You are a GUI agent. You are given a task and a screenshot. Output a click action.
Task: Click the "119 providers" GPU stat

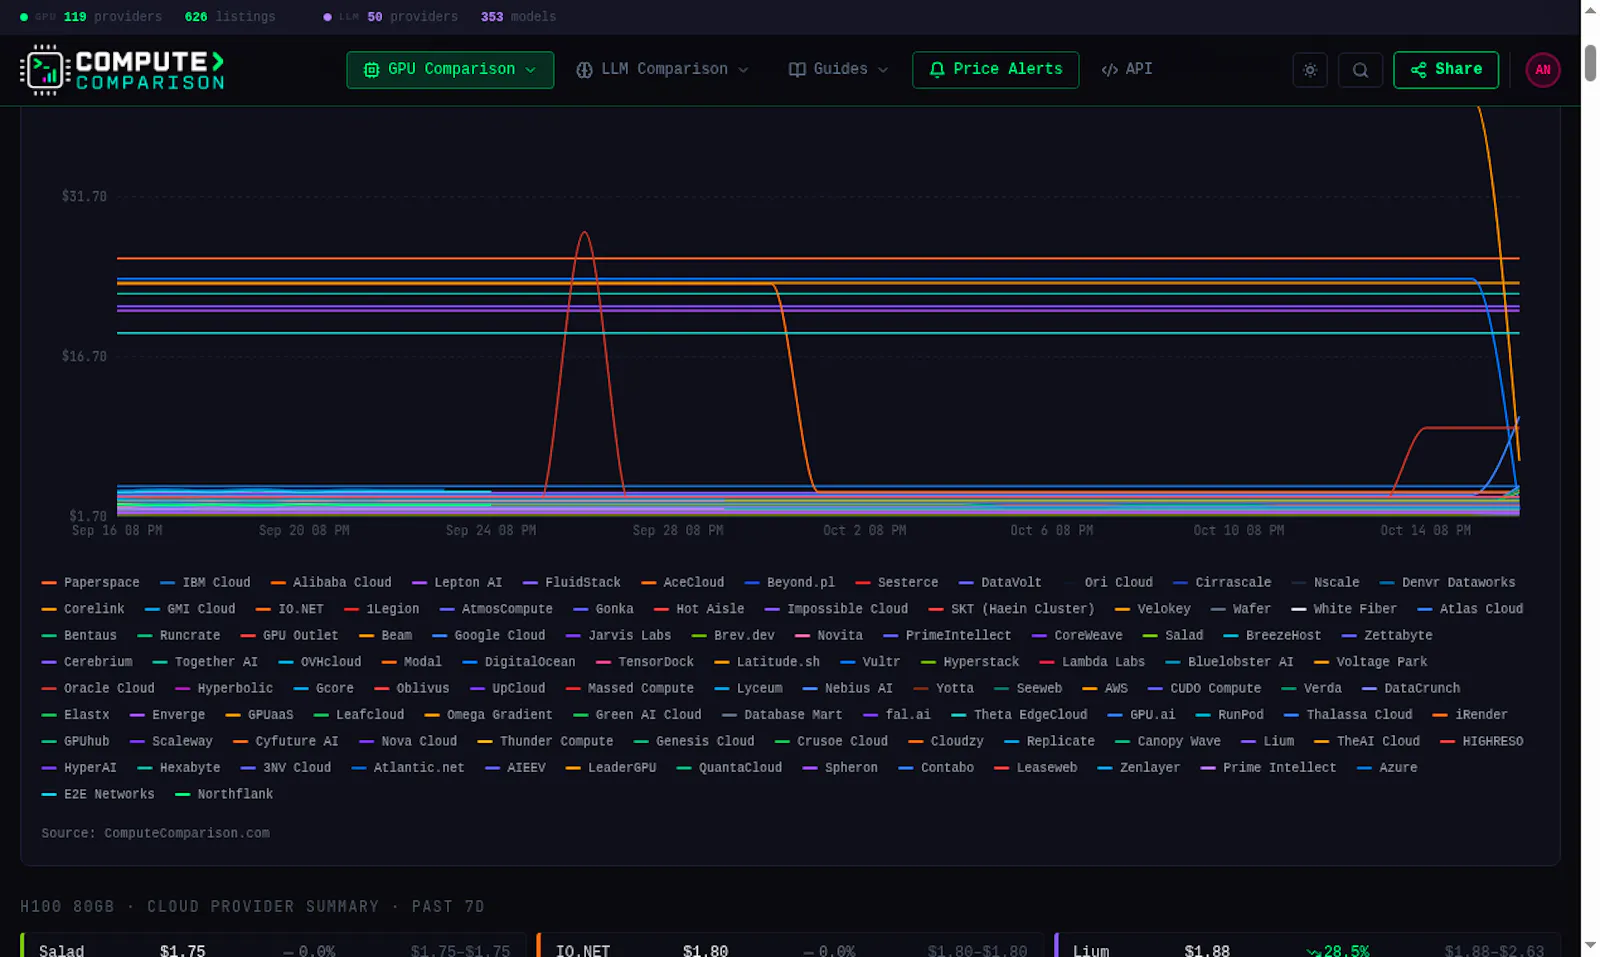pyautogui.click(x=112, y=17)
